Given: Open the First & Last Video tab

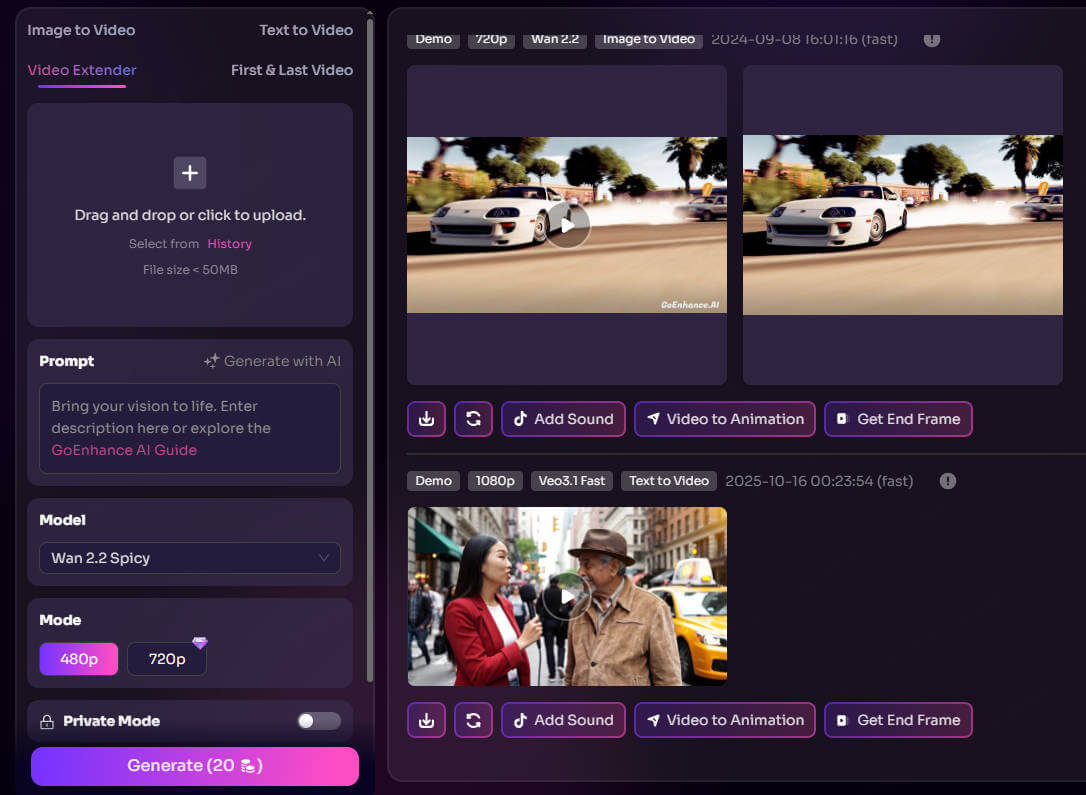Looking at the screenshot, I should pyautogui.click(x=291, y=70).
